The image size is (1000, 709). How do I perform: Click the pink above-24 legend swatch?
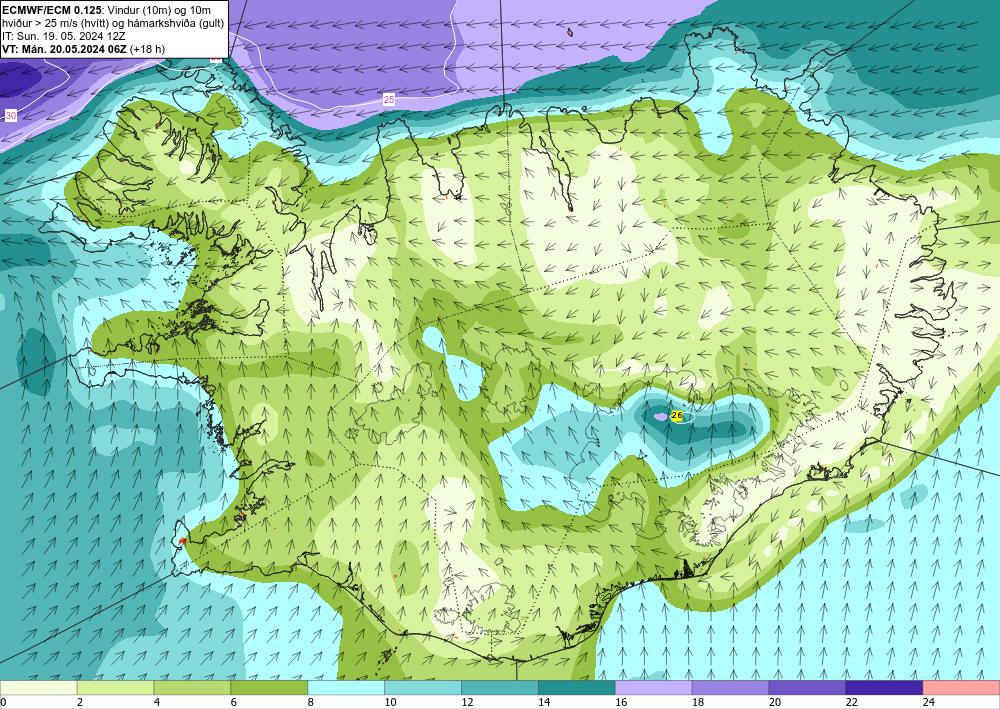[x=961, y=688]
